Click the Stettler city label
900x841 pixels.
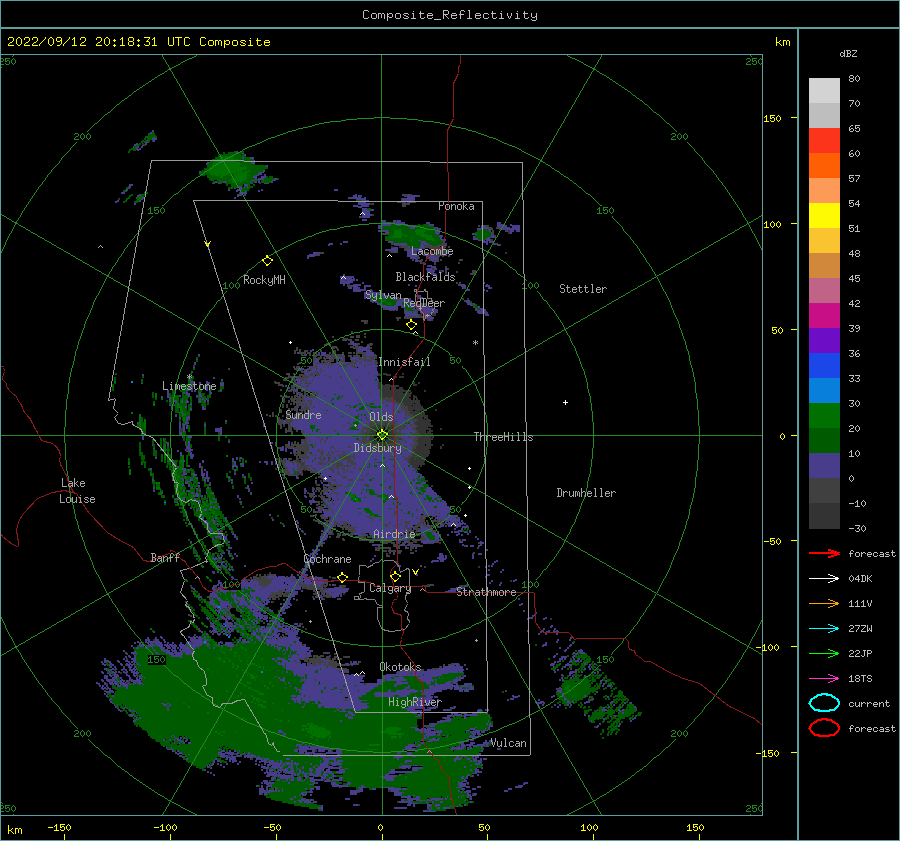pyautogui.click(x=583, y=289)
